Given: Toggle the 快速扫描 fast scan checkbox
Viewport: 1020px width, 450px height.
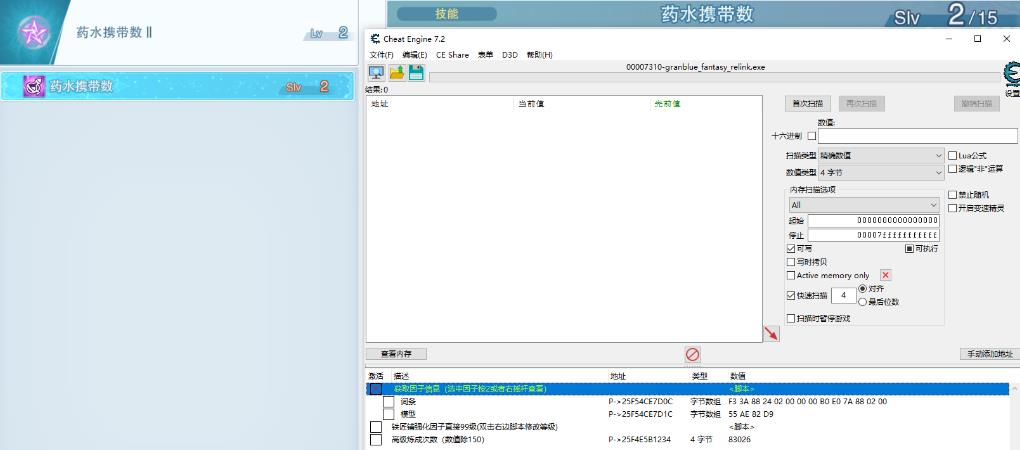Looking at the screenshot, I should (791, 295).
